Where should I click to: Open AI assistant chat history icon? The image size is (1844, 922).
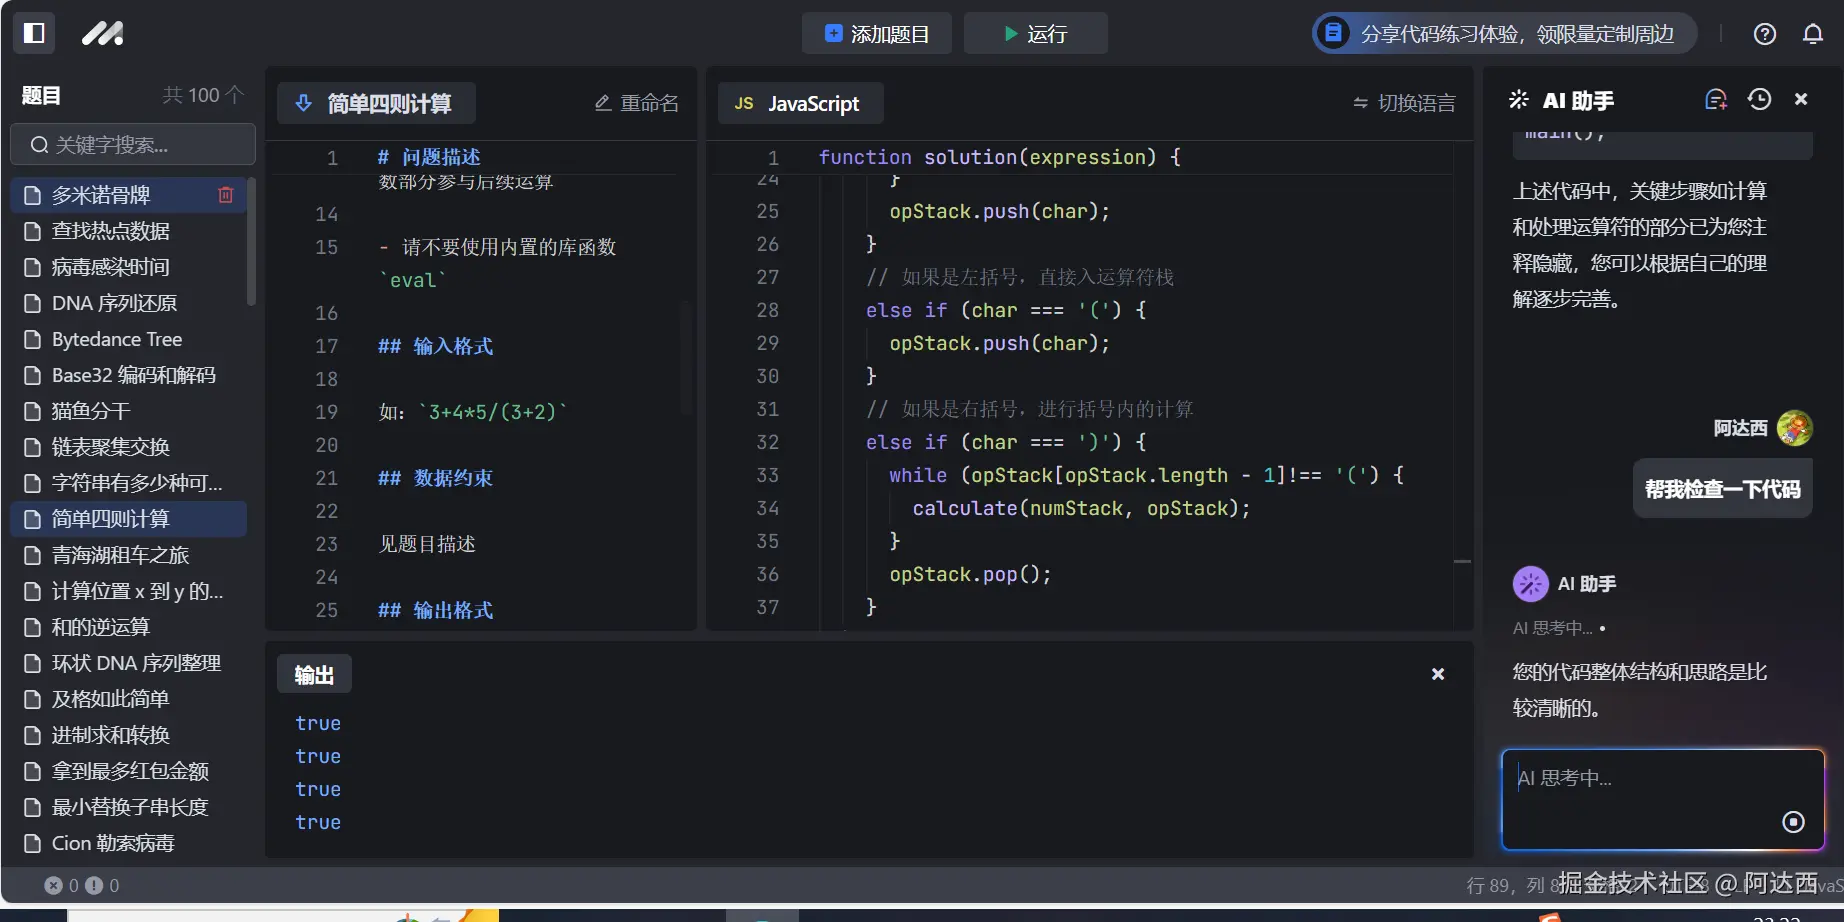[x=1759, y=100]
